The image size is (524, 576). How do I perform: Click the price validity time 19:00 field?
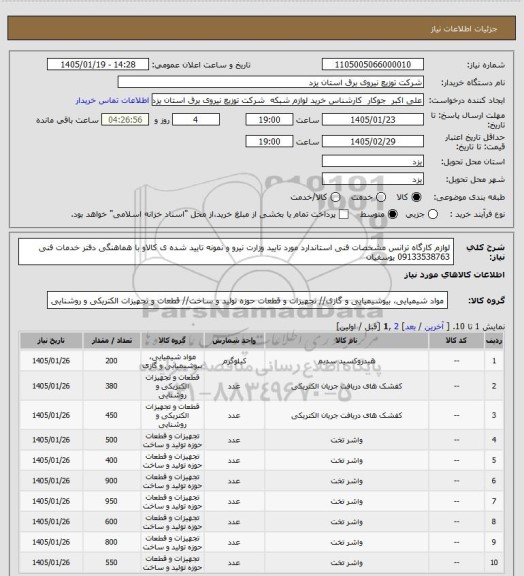(x=269, y=141)
